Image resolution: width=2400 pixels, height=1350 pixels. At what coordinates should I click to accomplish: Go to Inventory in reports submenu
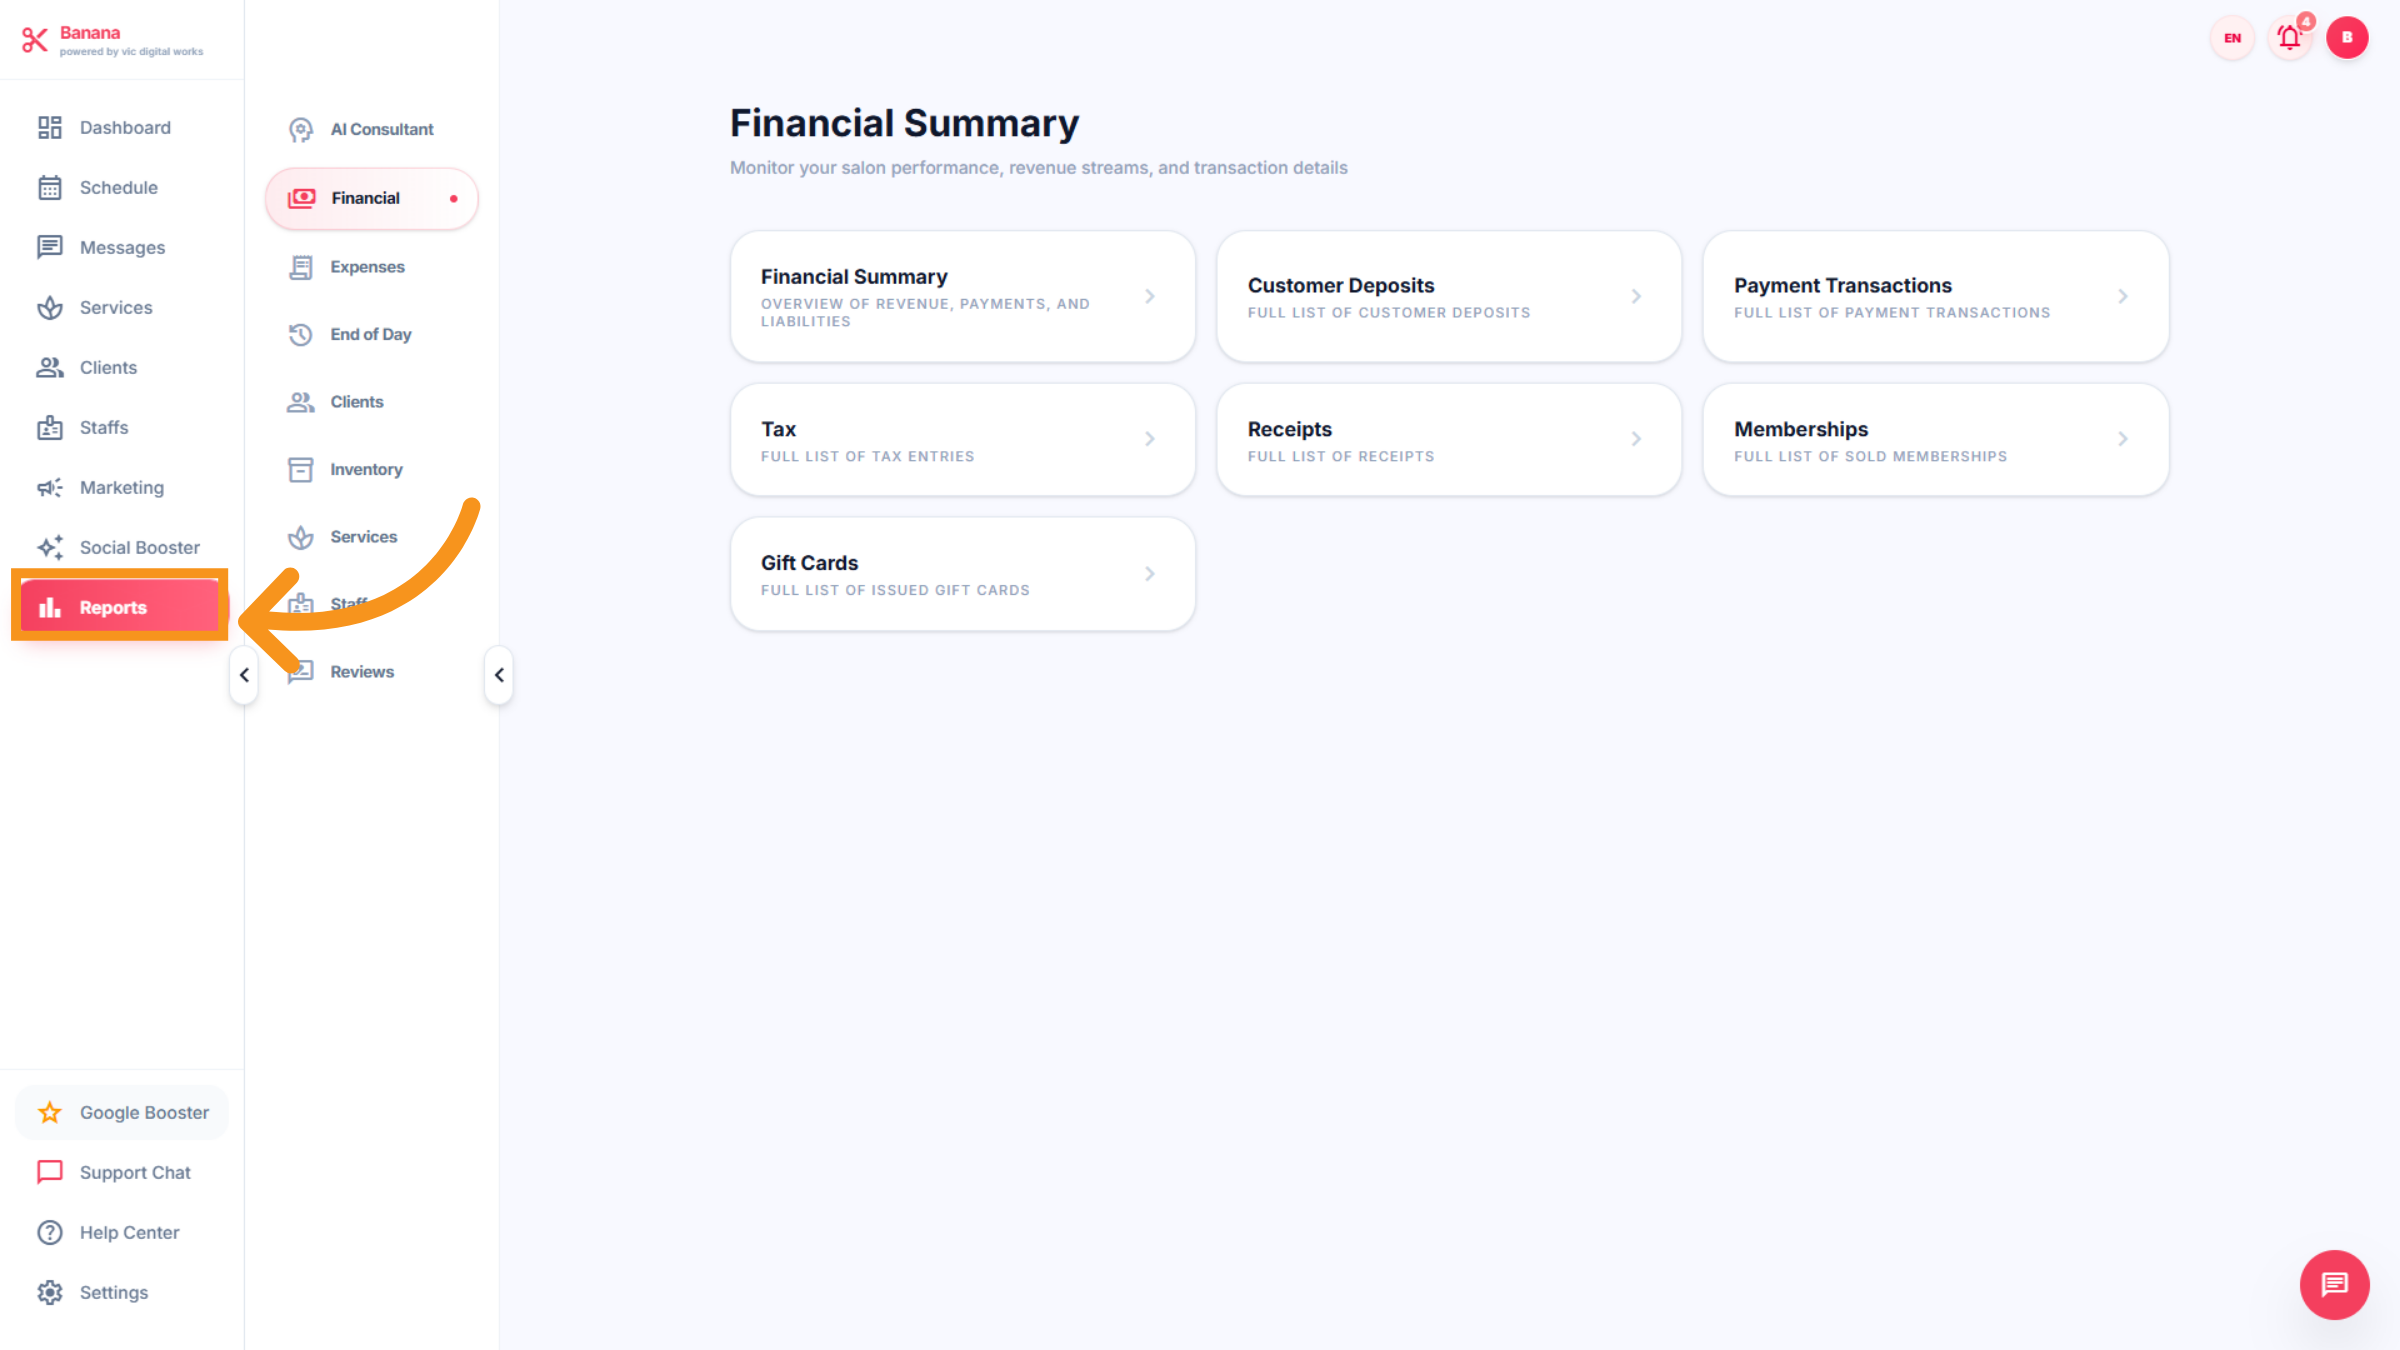pyautogui.click(x=366, y=469)
